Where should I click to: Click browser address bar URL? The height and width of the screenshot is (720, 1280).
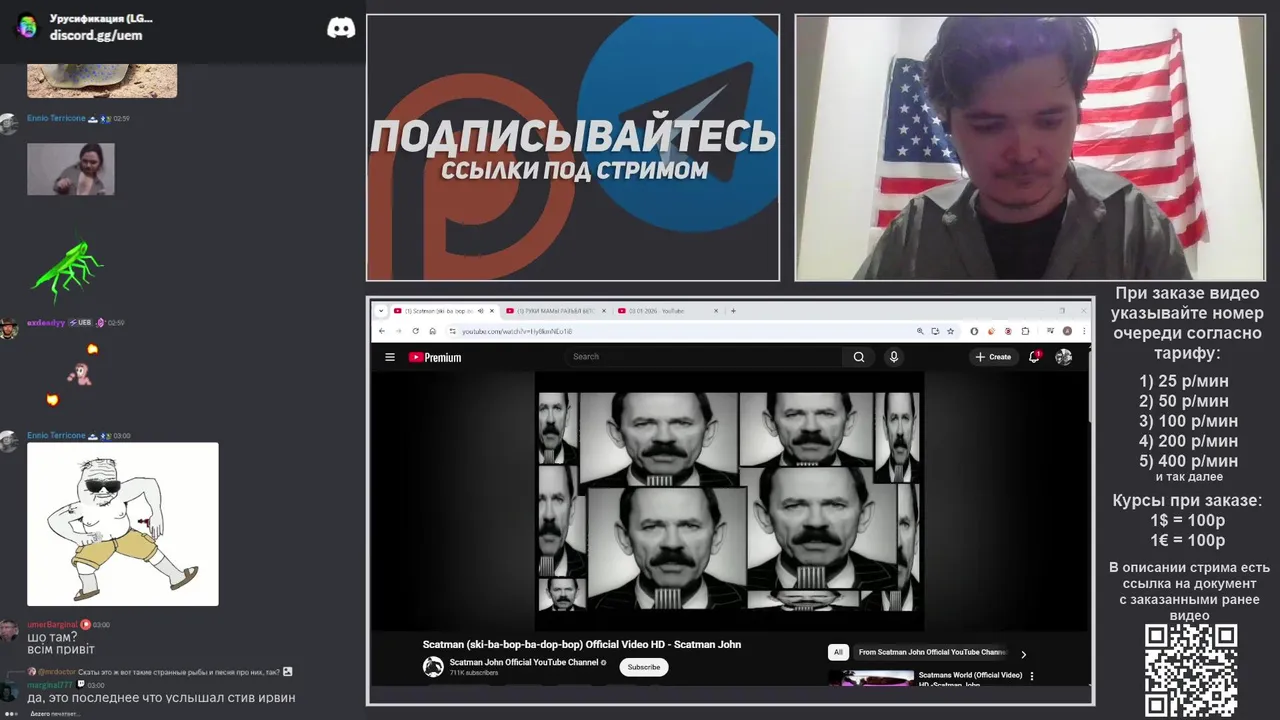517,331
